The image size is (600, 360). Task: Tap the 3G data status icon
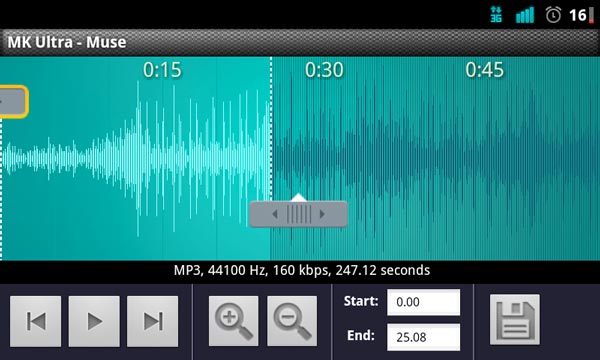pyautogui.click(x=496, y=15)
